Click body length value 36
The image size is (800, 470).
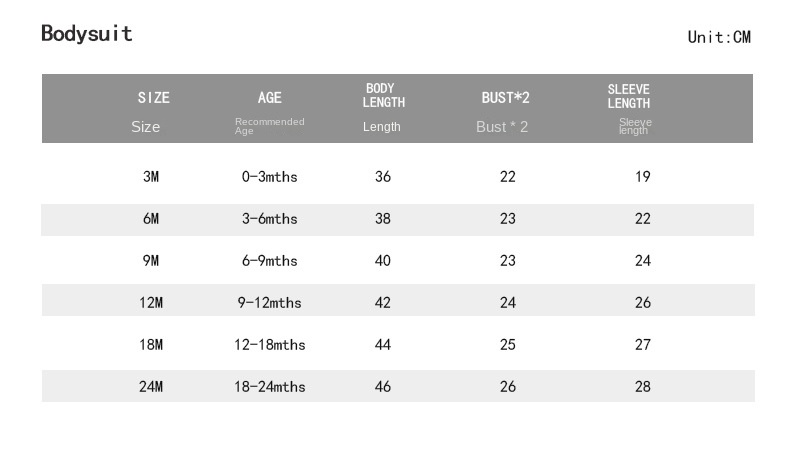click(383, 177)
